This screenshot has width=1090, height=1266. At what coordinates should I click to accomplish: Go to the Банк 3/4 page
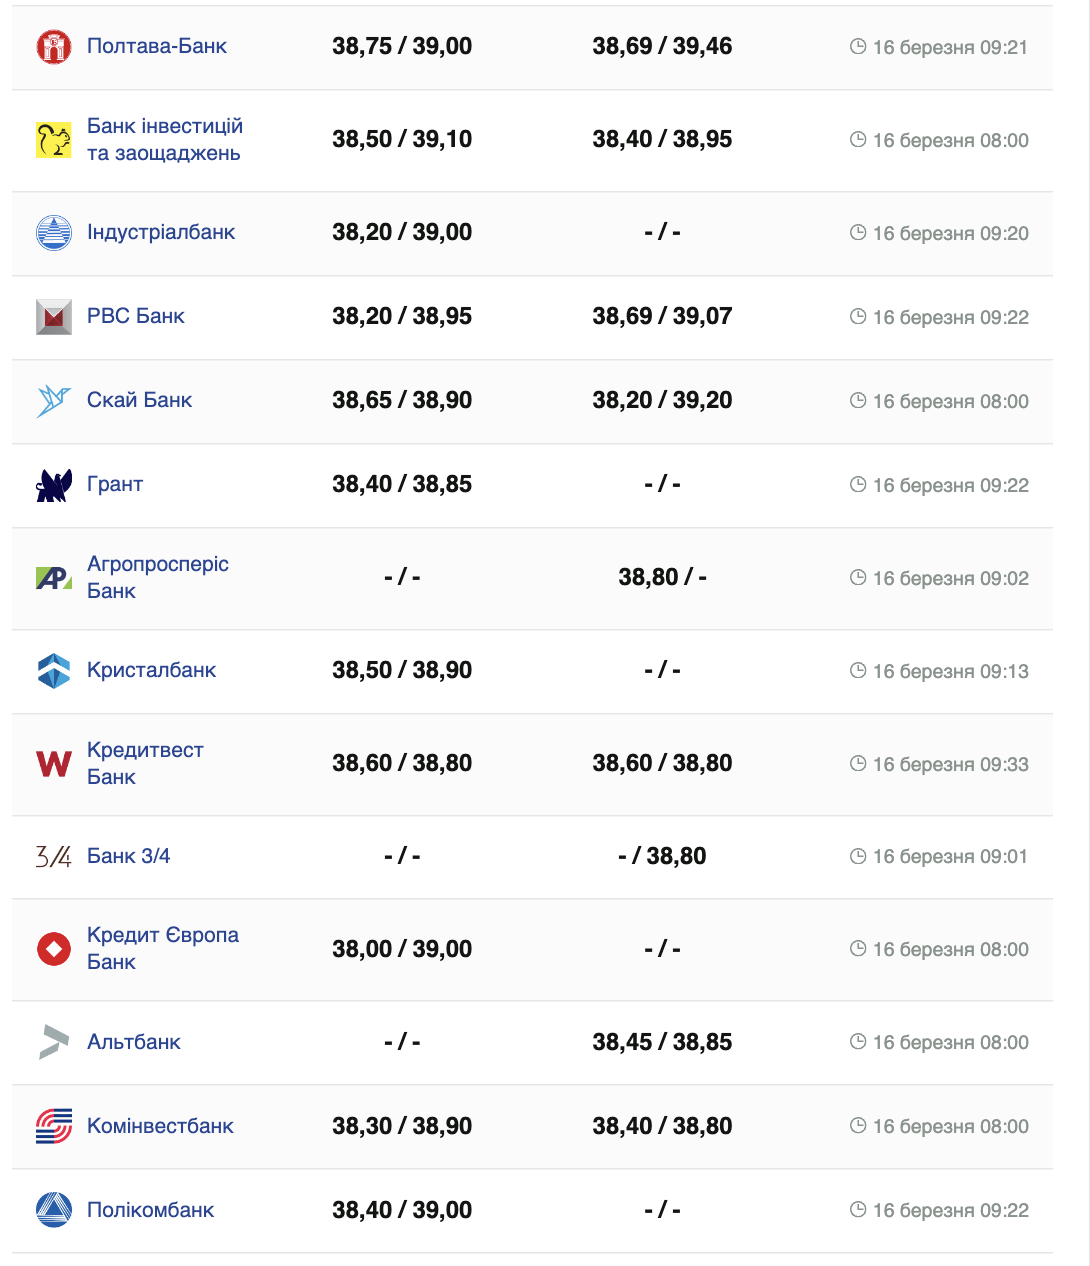pyautogui.click(x=128, y=856)
